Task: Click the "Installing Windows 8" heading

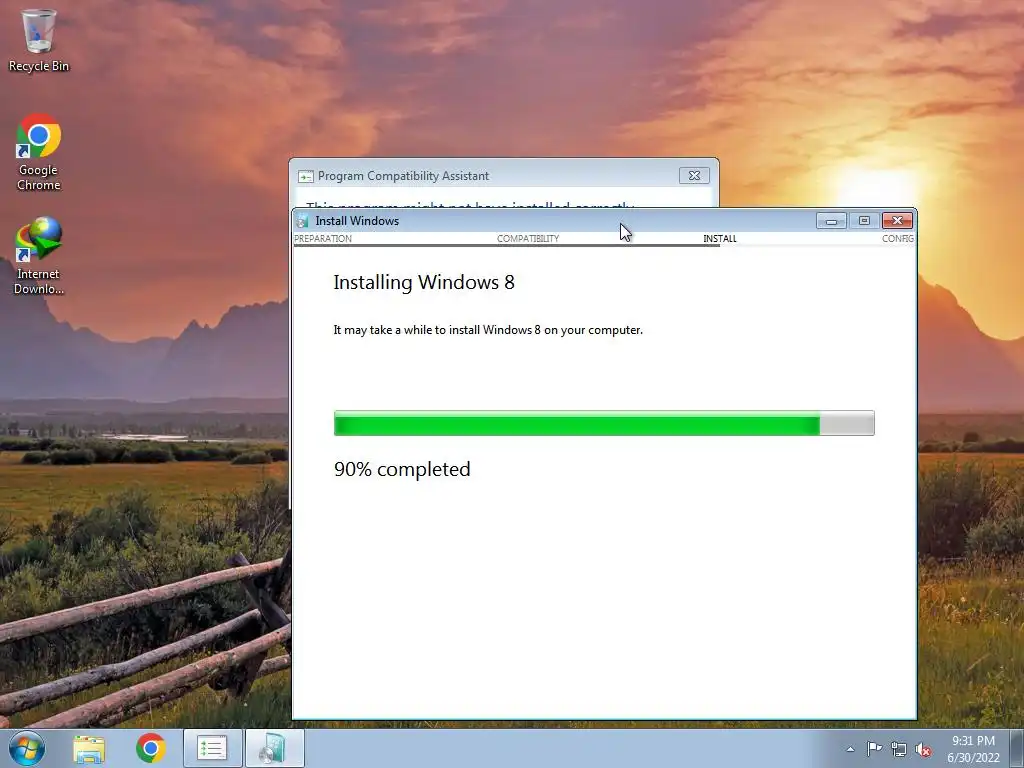Action: coord(424,282)
